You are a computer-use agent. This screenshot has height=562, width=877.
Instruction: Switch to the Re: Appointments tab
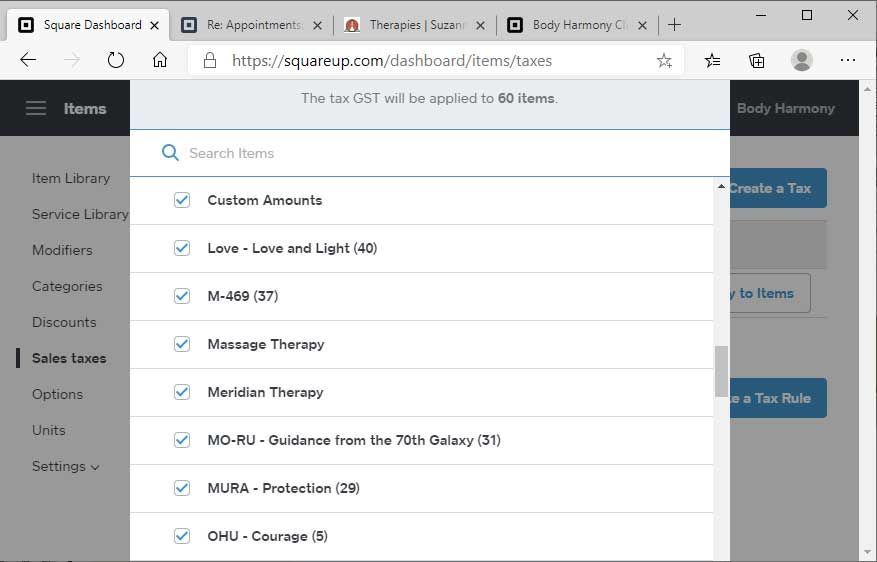tap(251, 25)
